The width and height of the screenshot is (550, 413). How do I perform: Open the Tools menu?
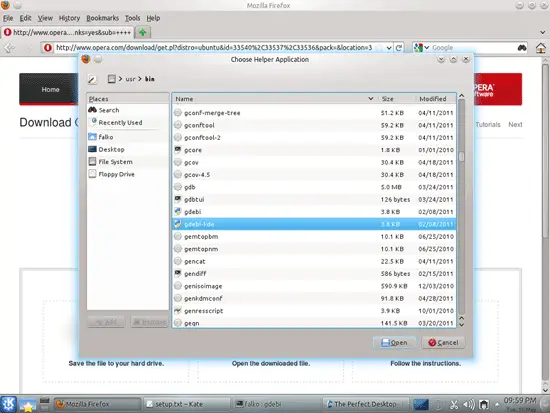click(133, 18)
